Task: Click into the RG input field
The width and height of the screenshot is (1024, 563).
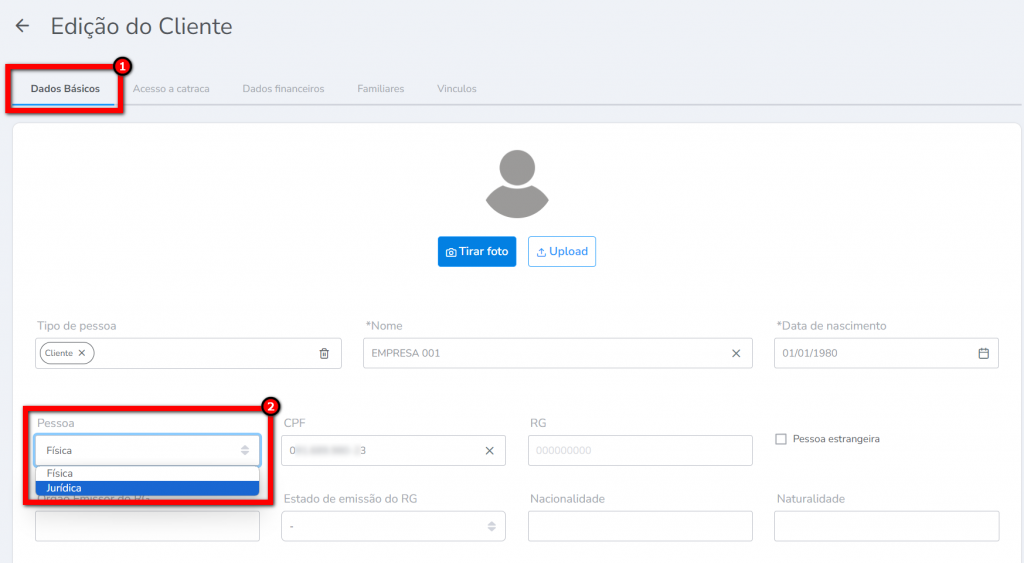Action: coord(640,450)
